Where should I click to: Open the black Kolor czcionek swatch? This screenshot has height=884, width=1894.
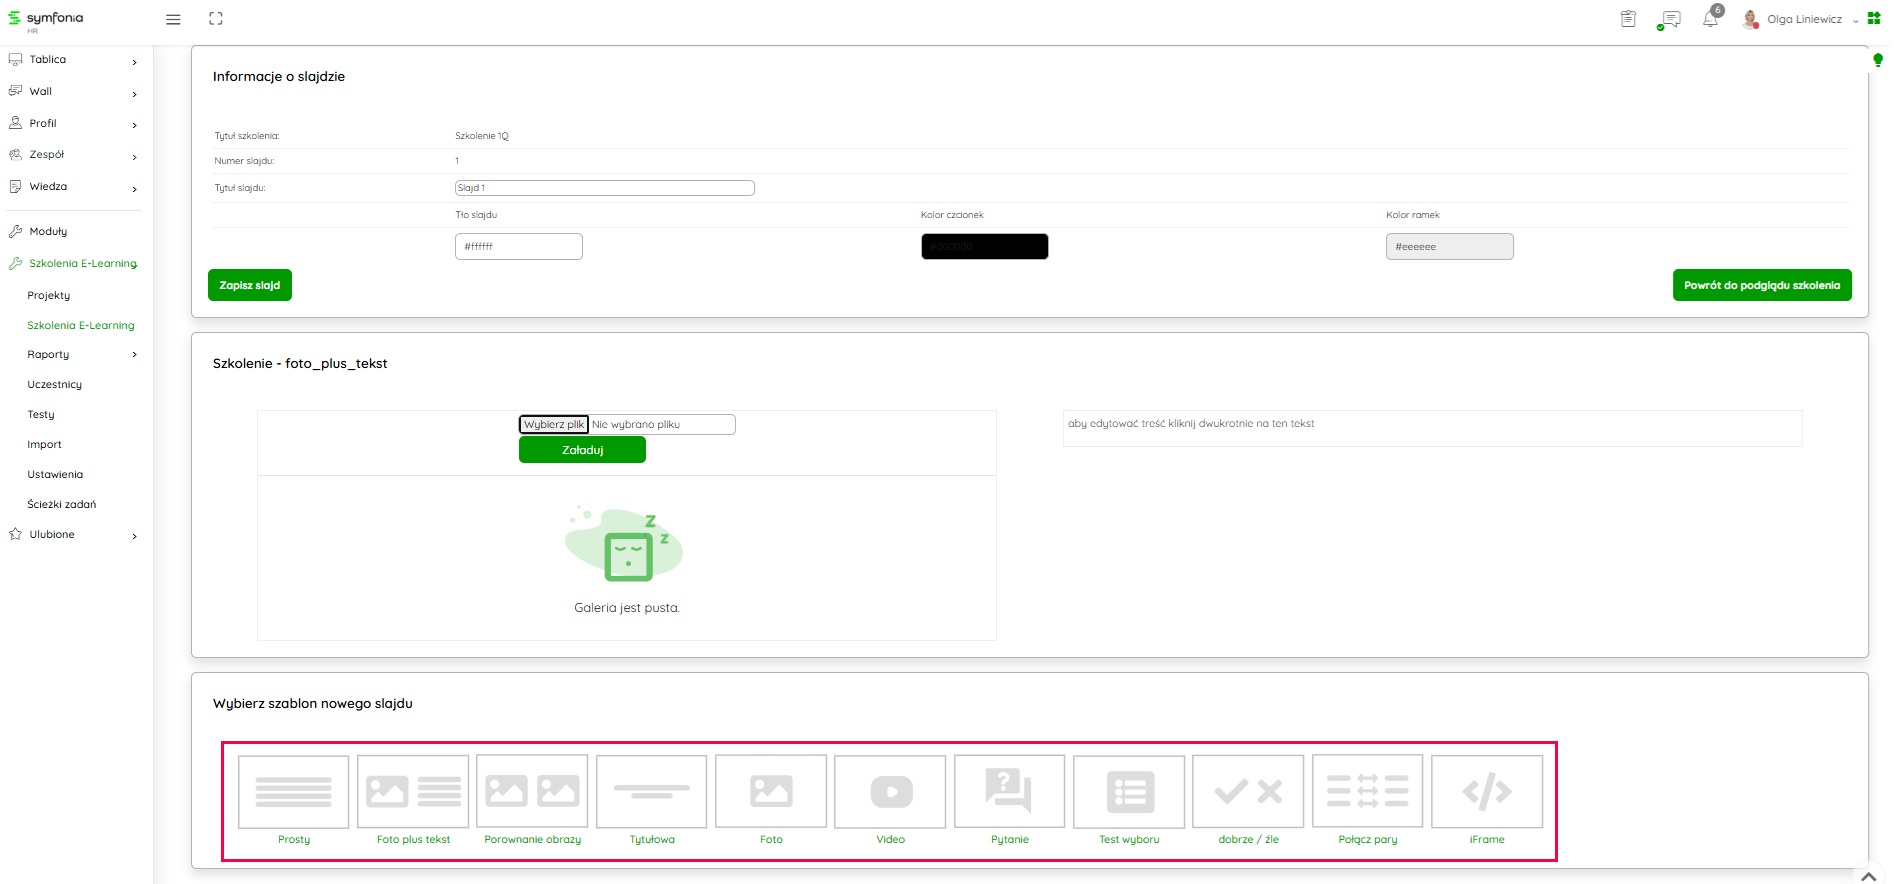tap(984, 247)
